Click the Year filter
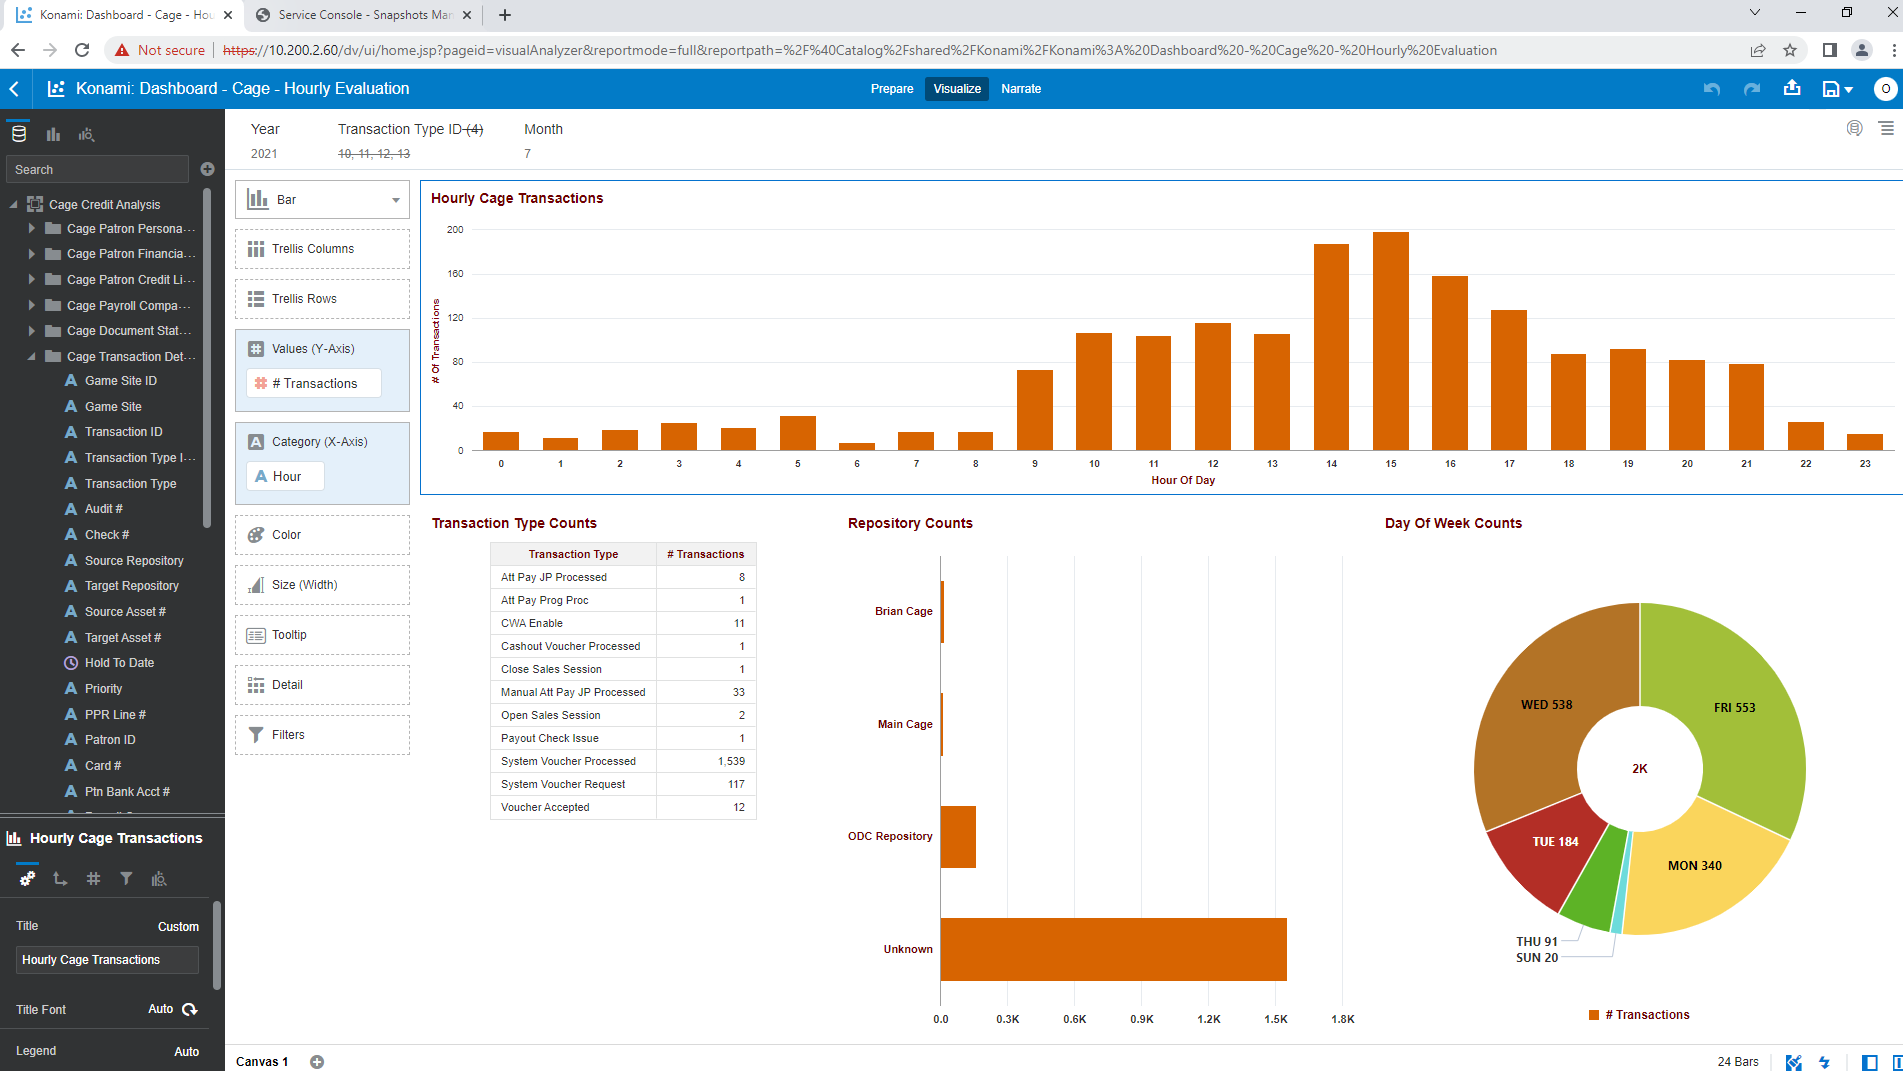 click(x=265, y=141)
